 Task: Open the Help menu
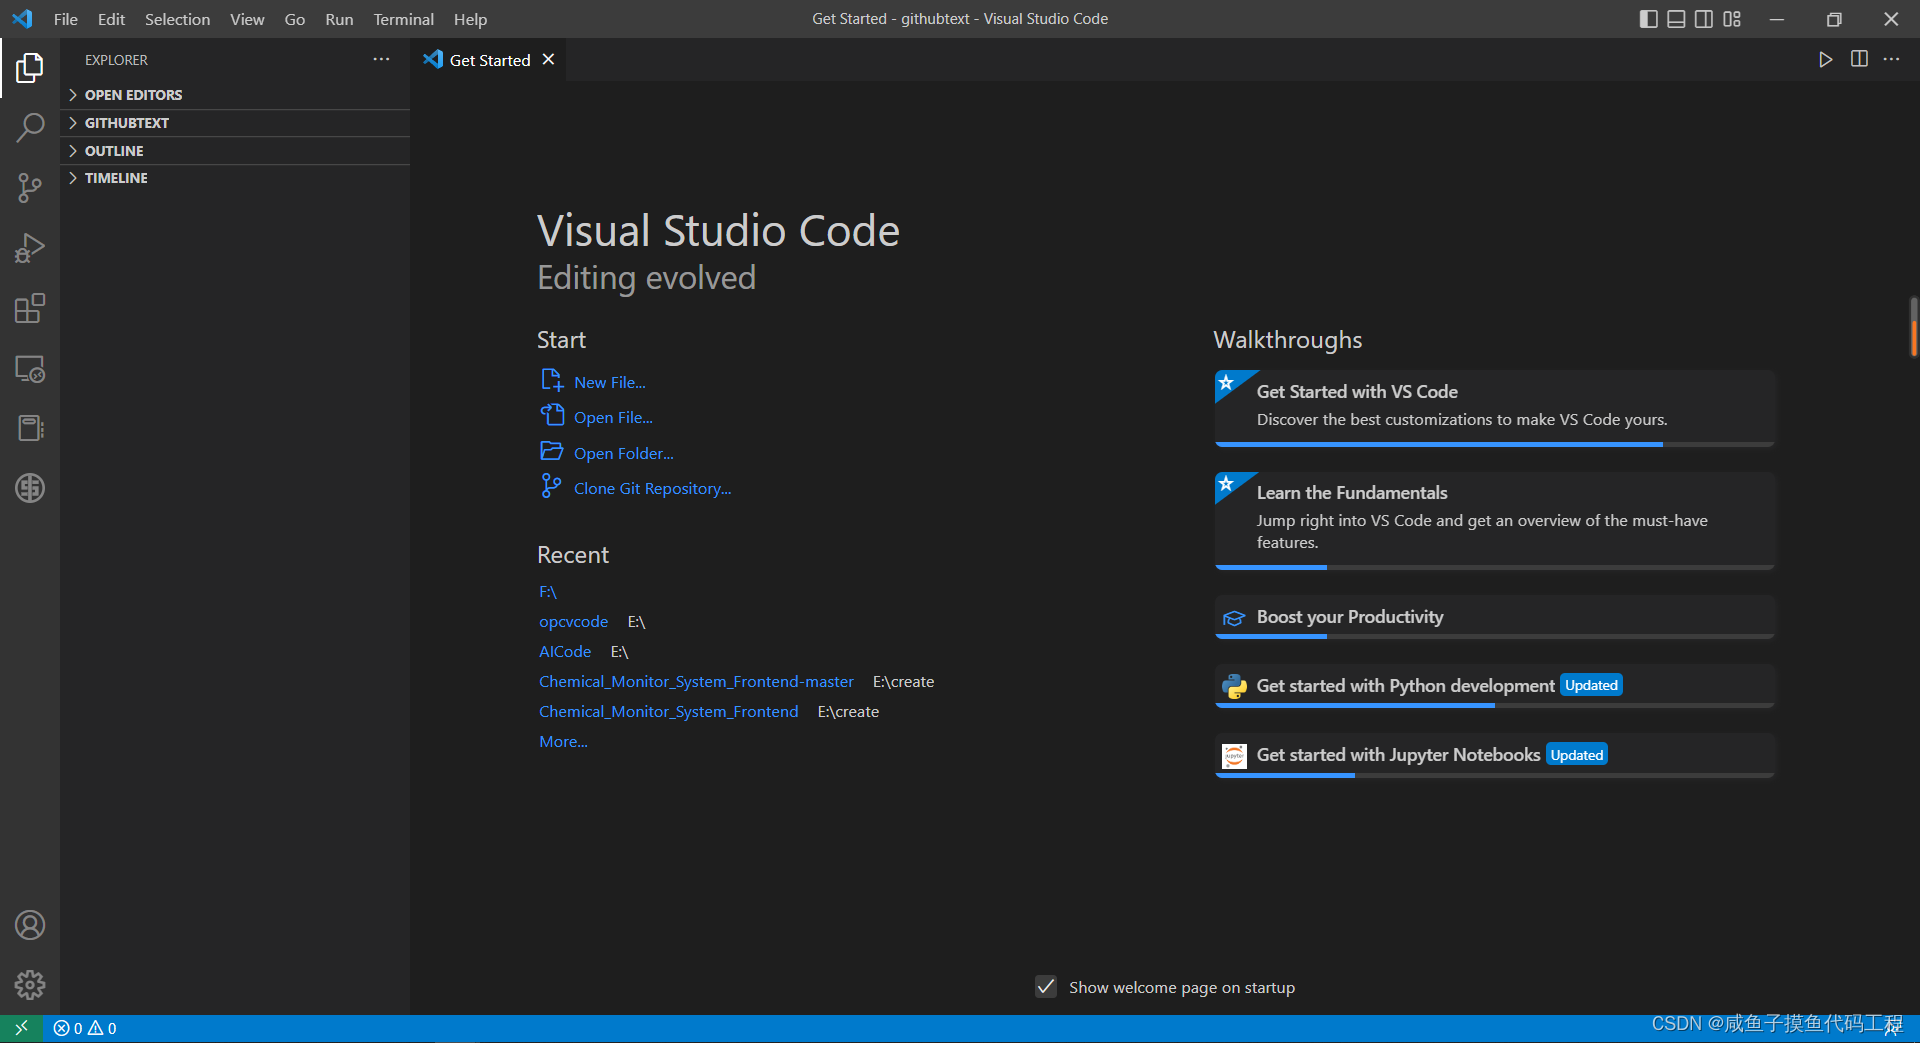pos(470,19)
